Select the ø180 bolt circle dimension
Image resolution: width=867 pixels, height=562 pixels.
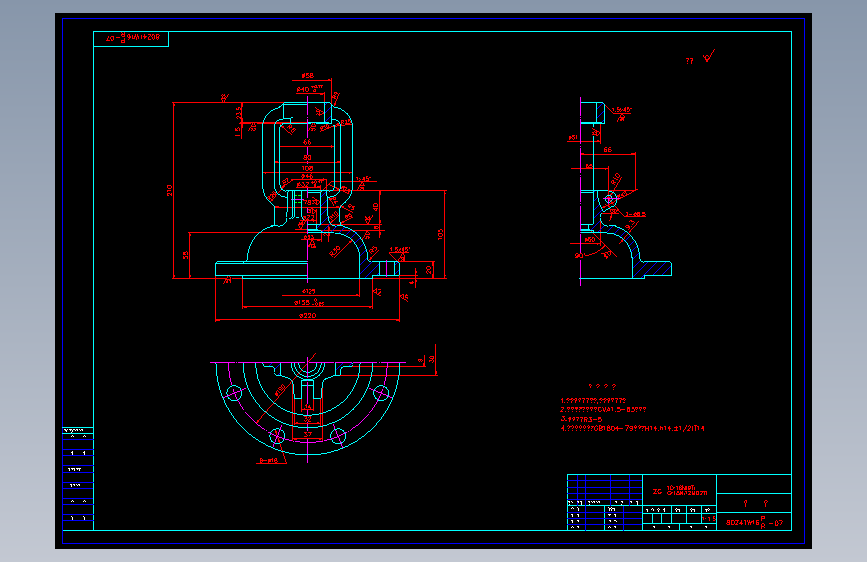pyautogui.click(x=280, y=390)
